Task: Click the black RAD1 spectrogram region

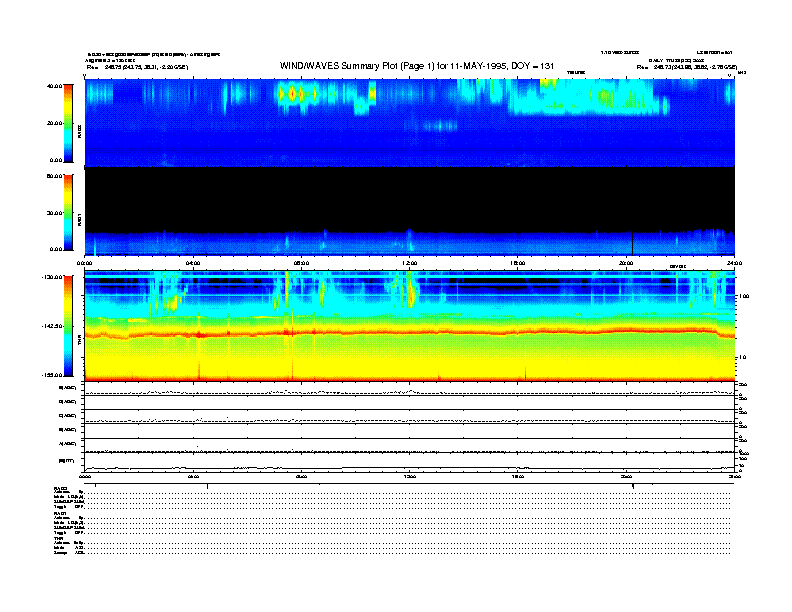Action: [409, 199]
